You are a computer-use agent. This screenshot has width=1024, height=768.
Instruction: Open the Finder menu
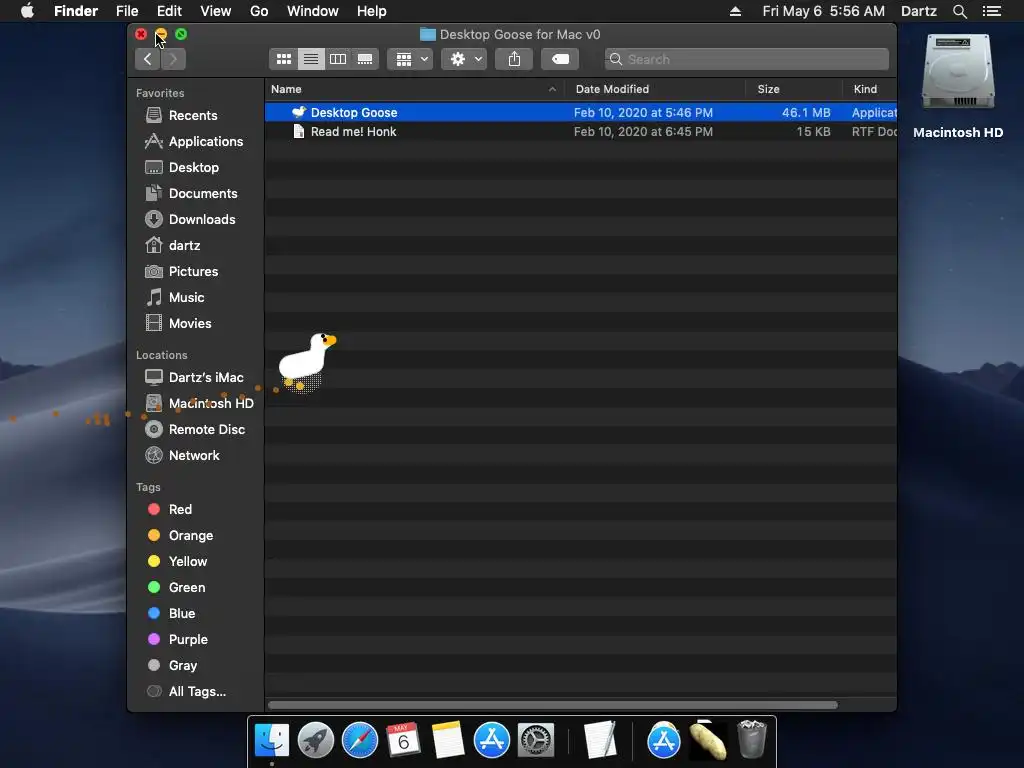point(76,11)
